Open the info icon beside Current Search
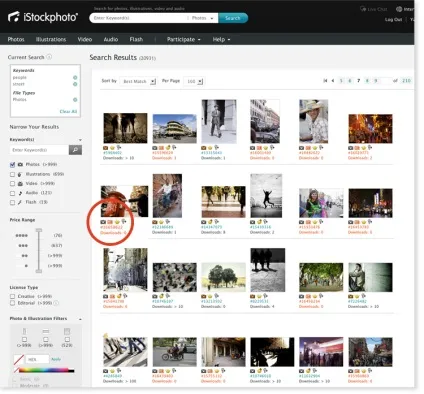 coord(49,57)
